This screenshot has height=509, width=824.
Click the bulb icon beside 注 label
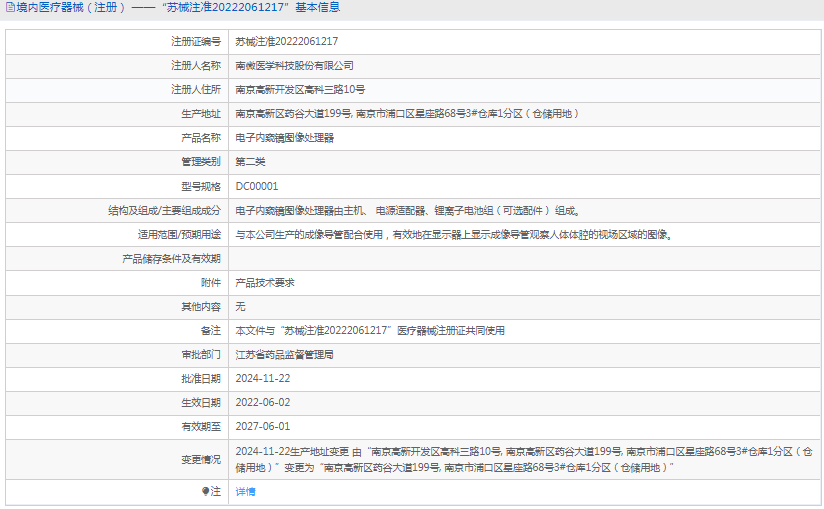[x=205, y=491]
